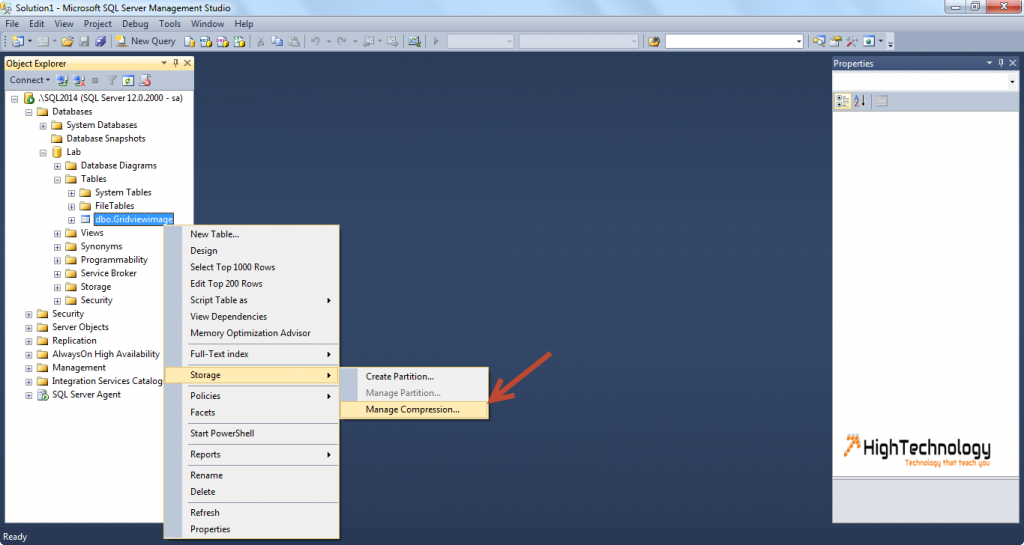Open the Connect dropdown in Object Explorer
This screenshot has height=545, width=1024.
point(29,80)
